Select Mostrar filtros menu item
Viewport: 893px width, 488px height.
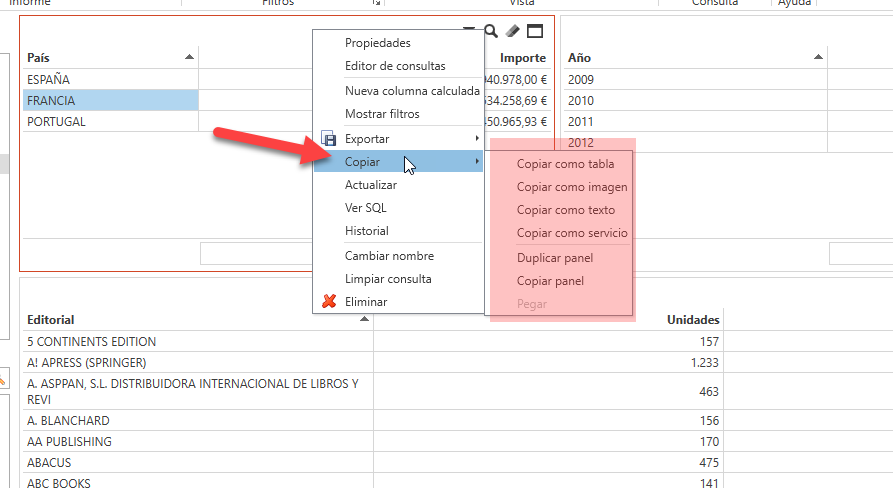pyautogui.click(x=382, y=114)
